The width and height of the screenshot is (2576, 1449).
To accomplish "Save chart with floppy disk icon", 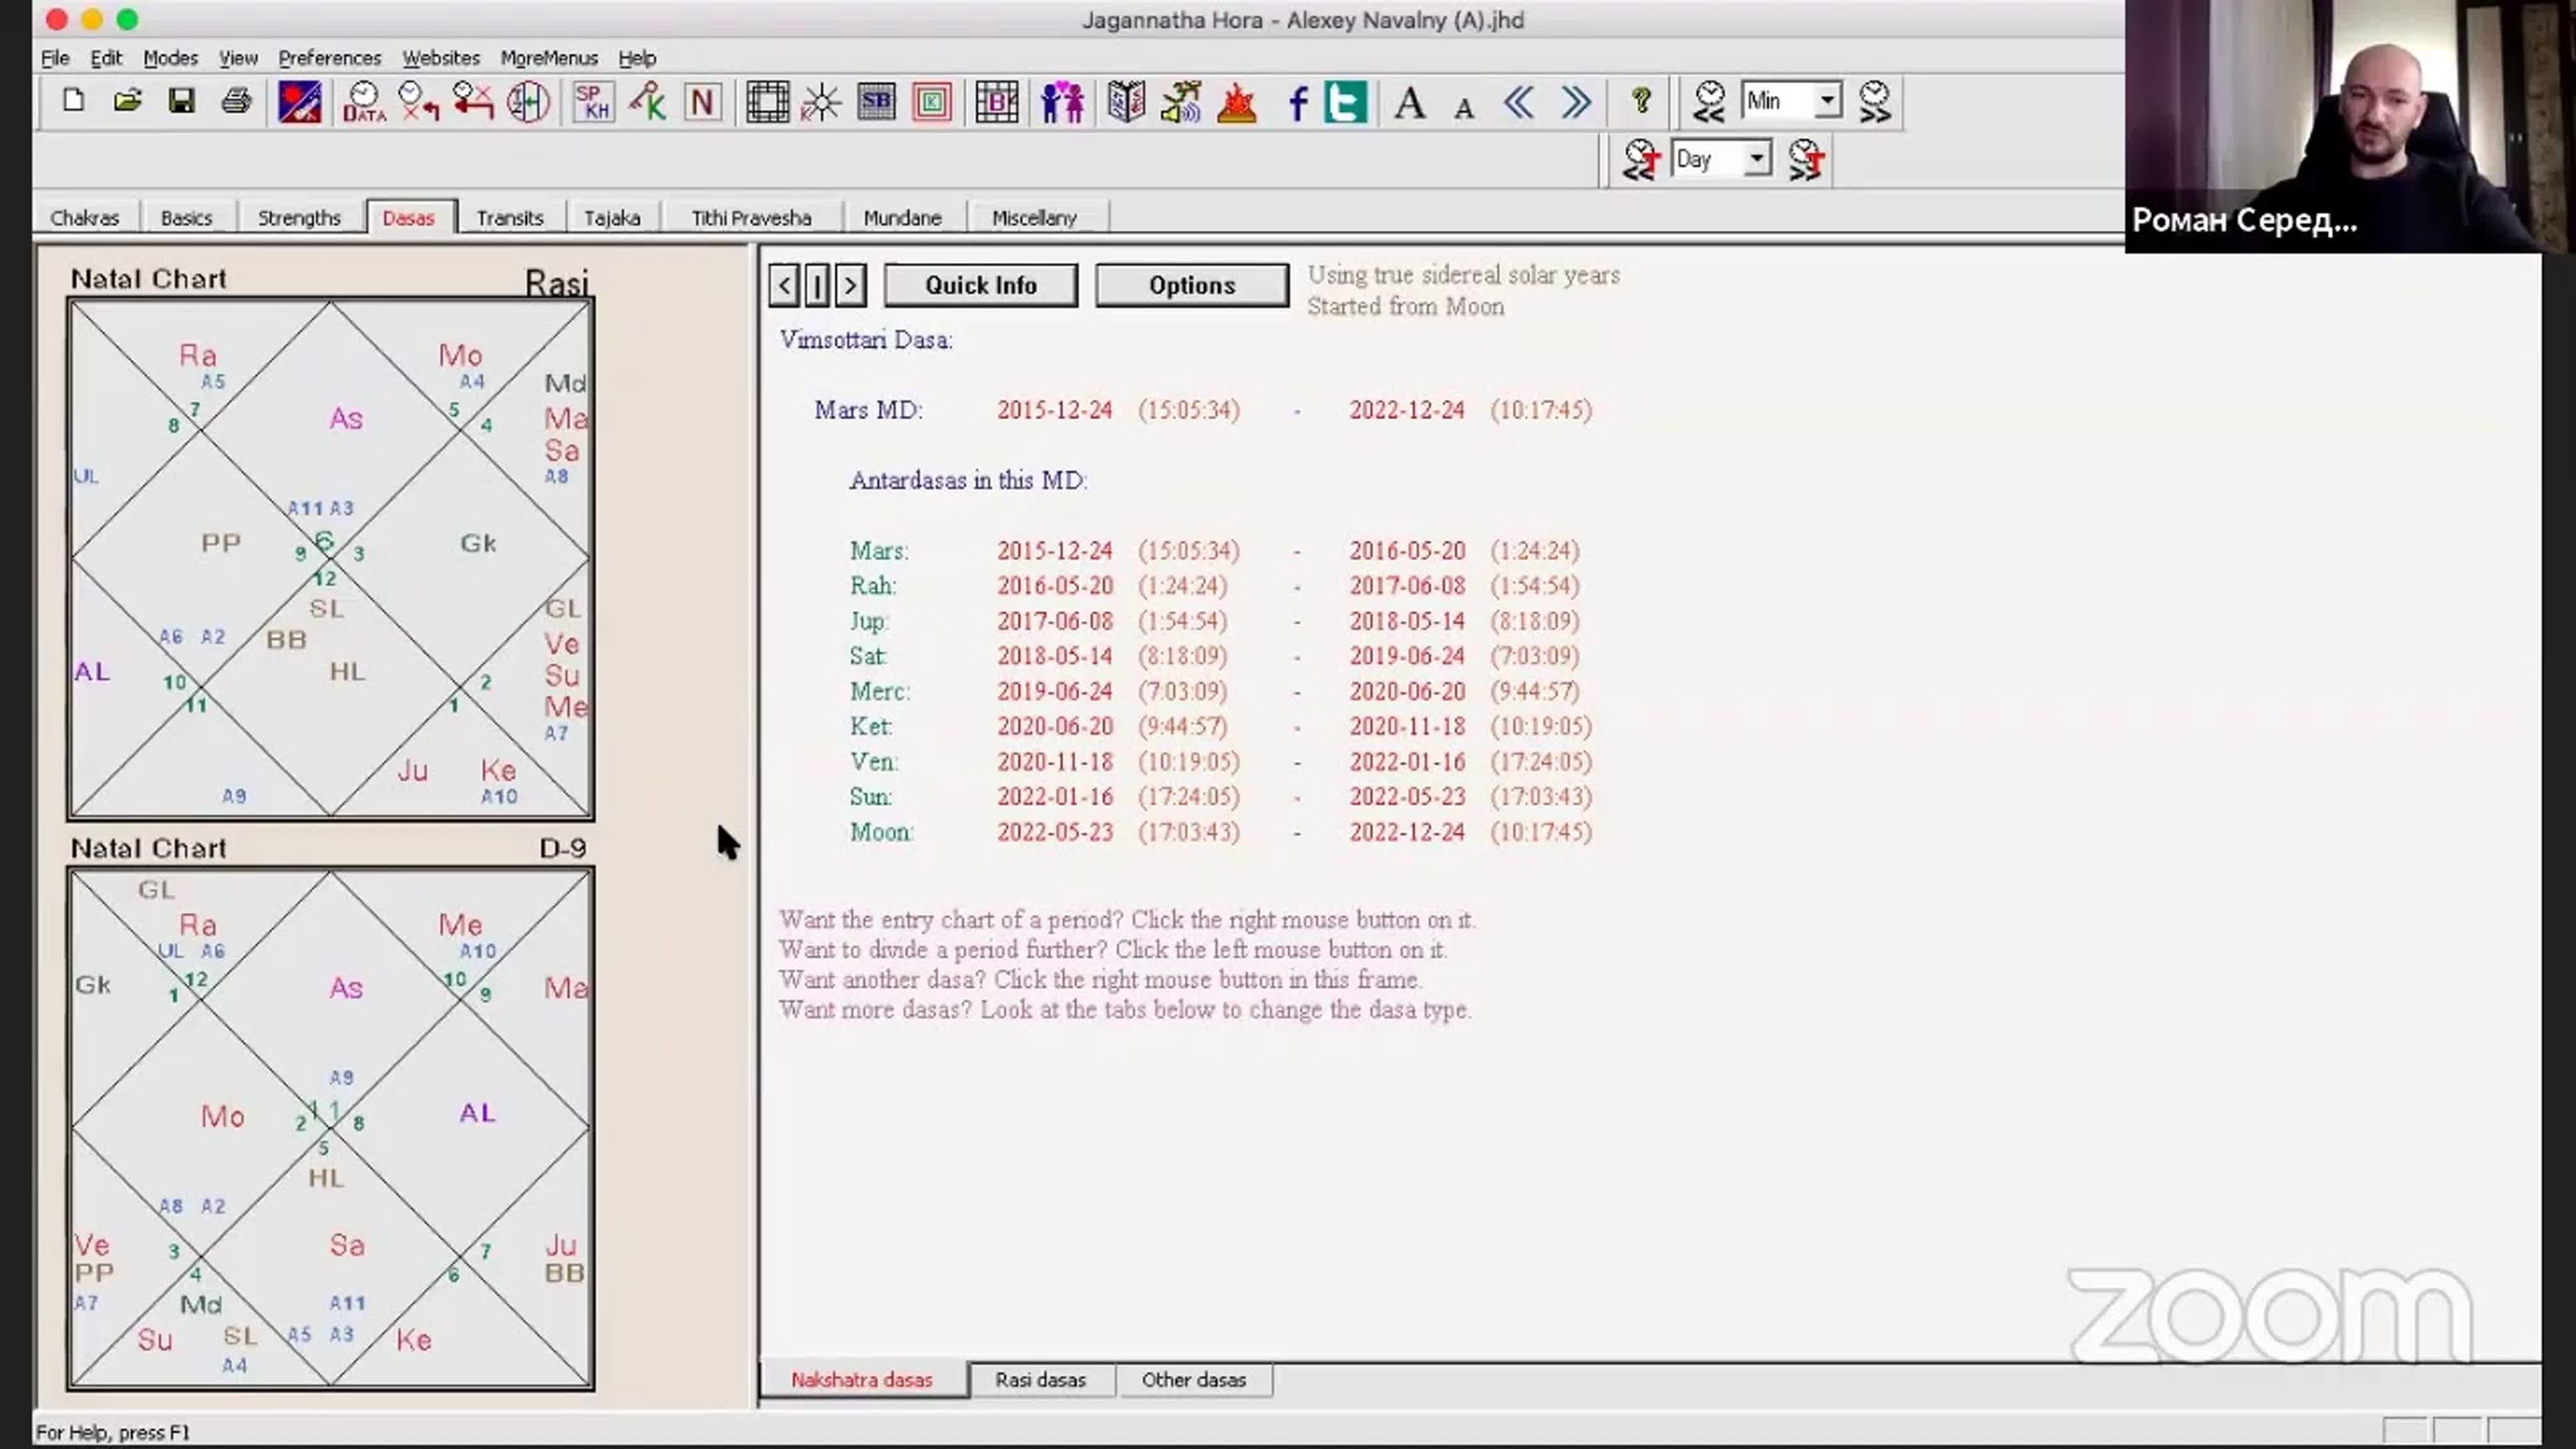I will (181, 101).
